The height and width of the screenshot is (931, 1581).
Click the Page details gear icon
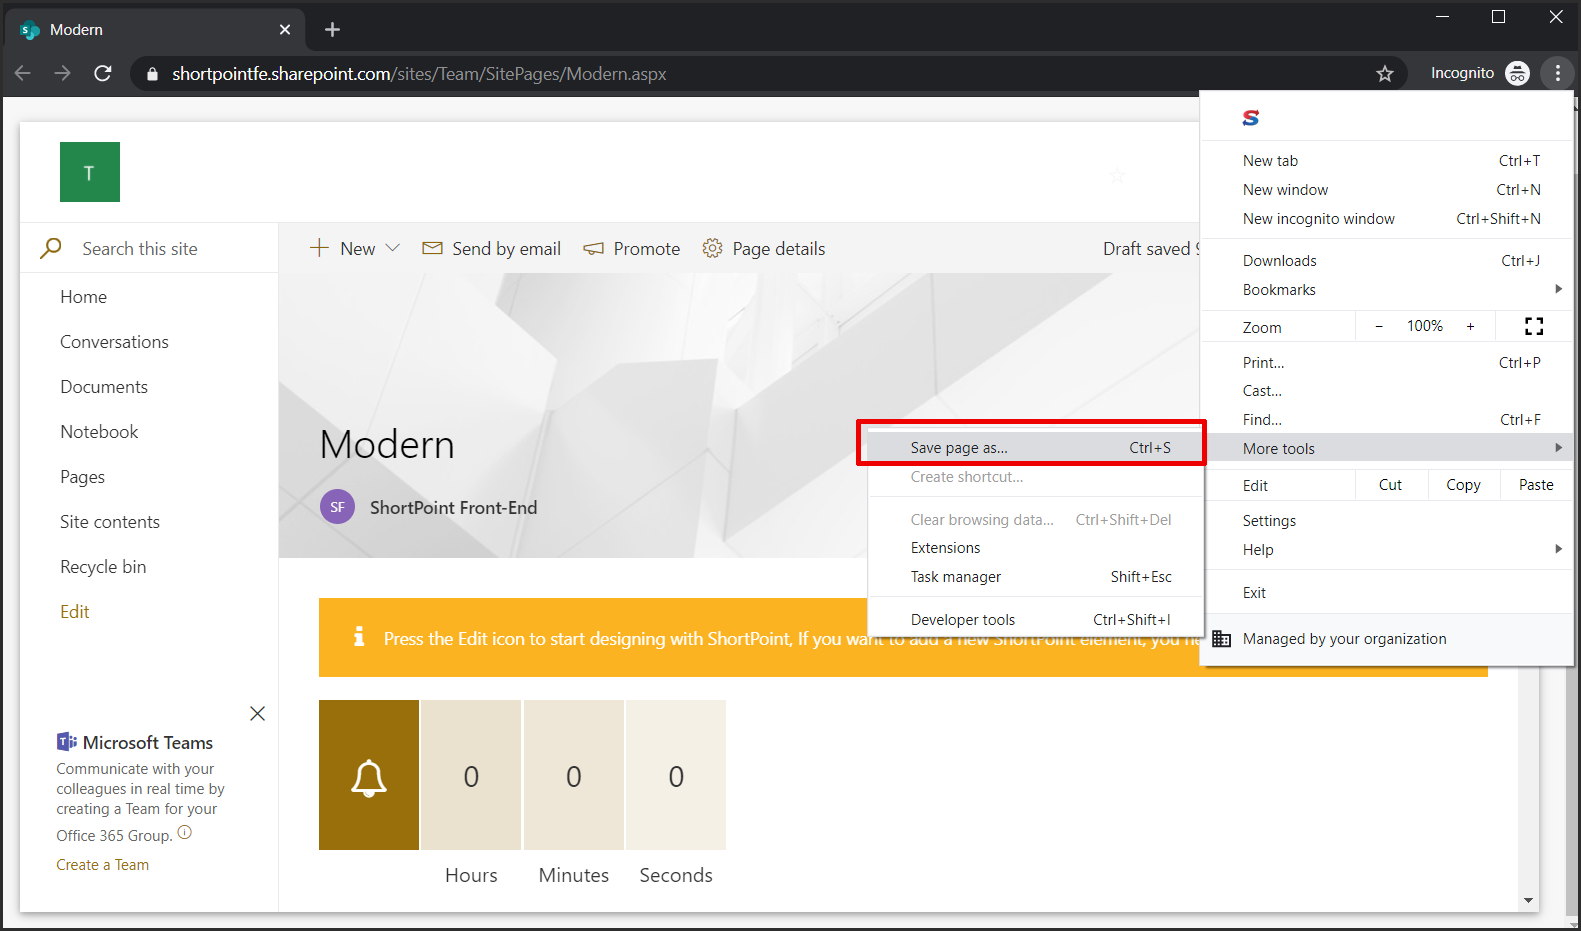click(x=712, y=248)
